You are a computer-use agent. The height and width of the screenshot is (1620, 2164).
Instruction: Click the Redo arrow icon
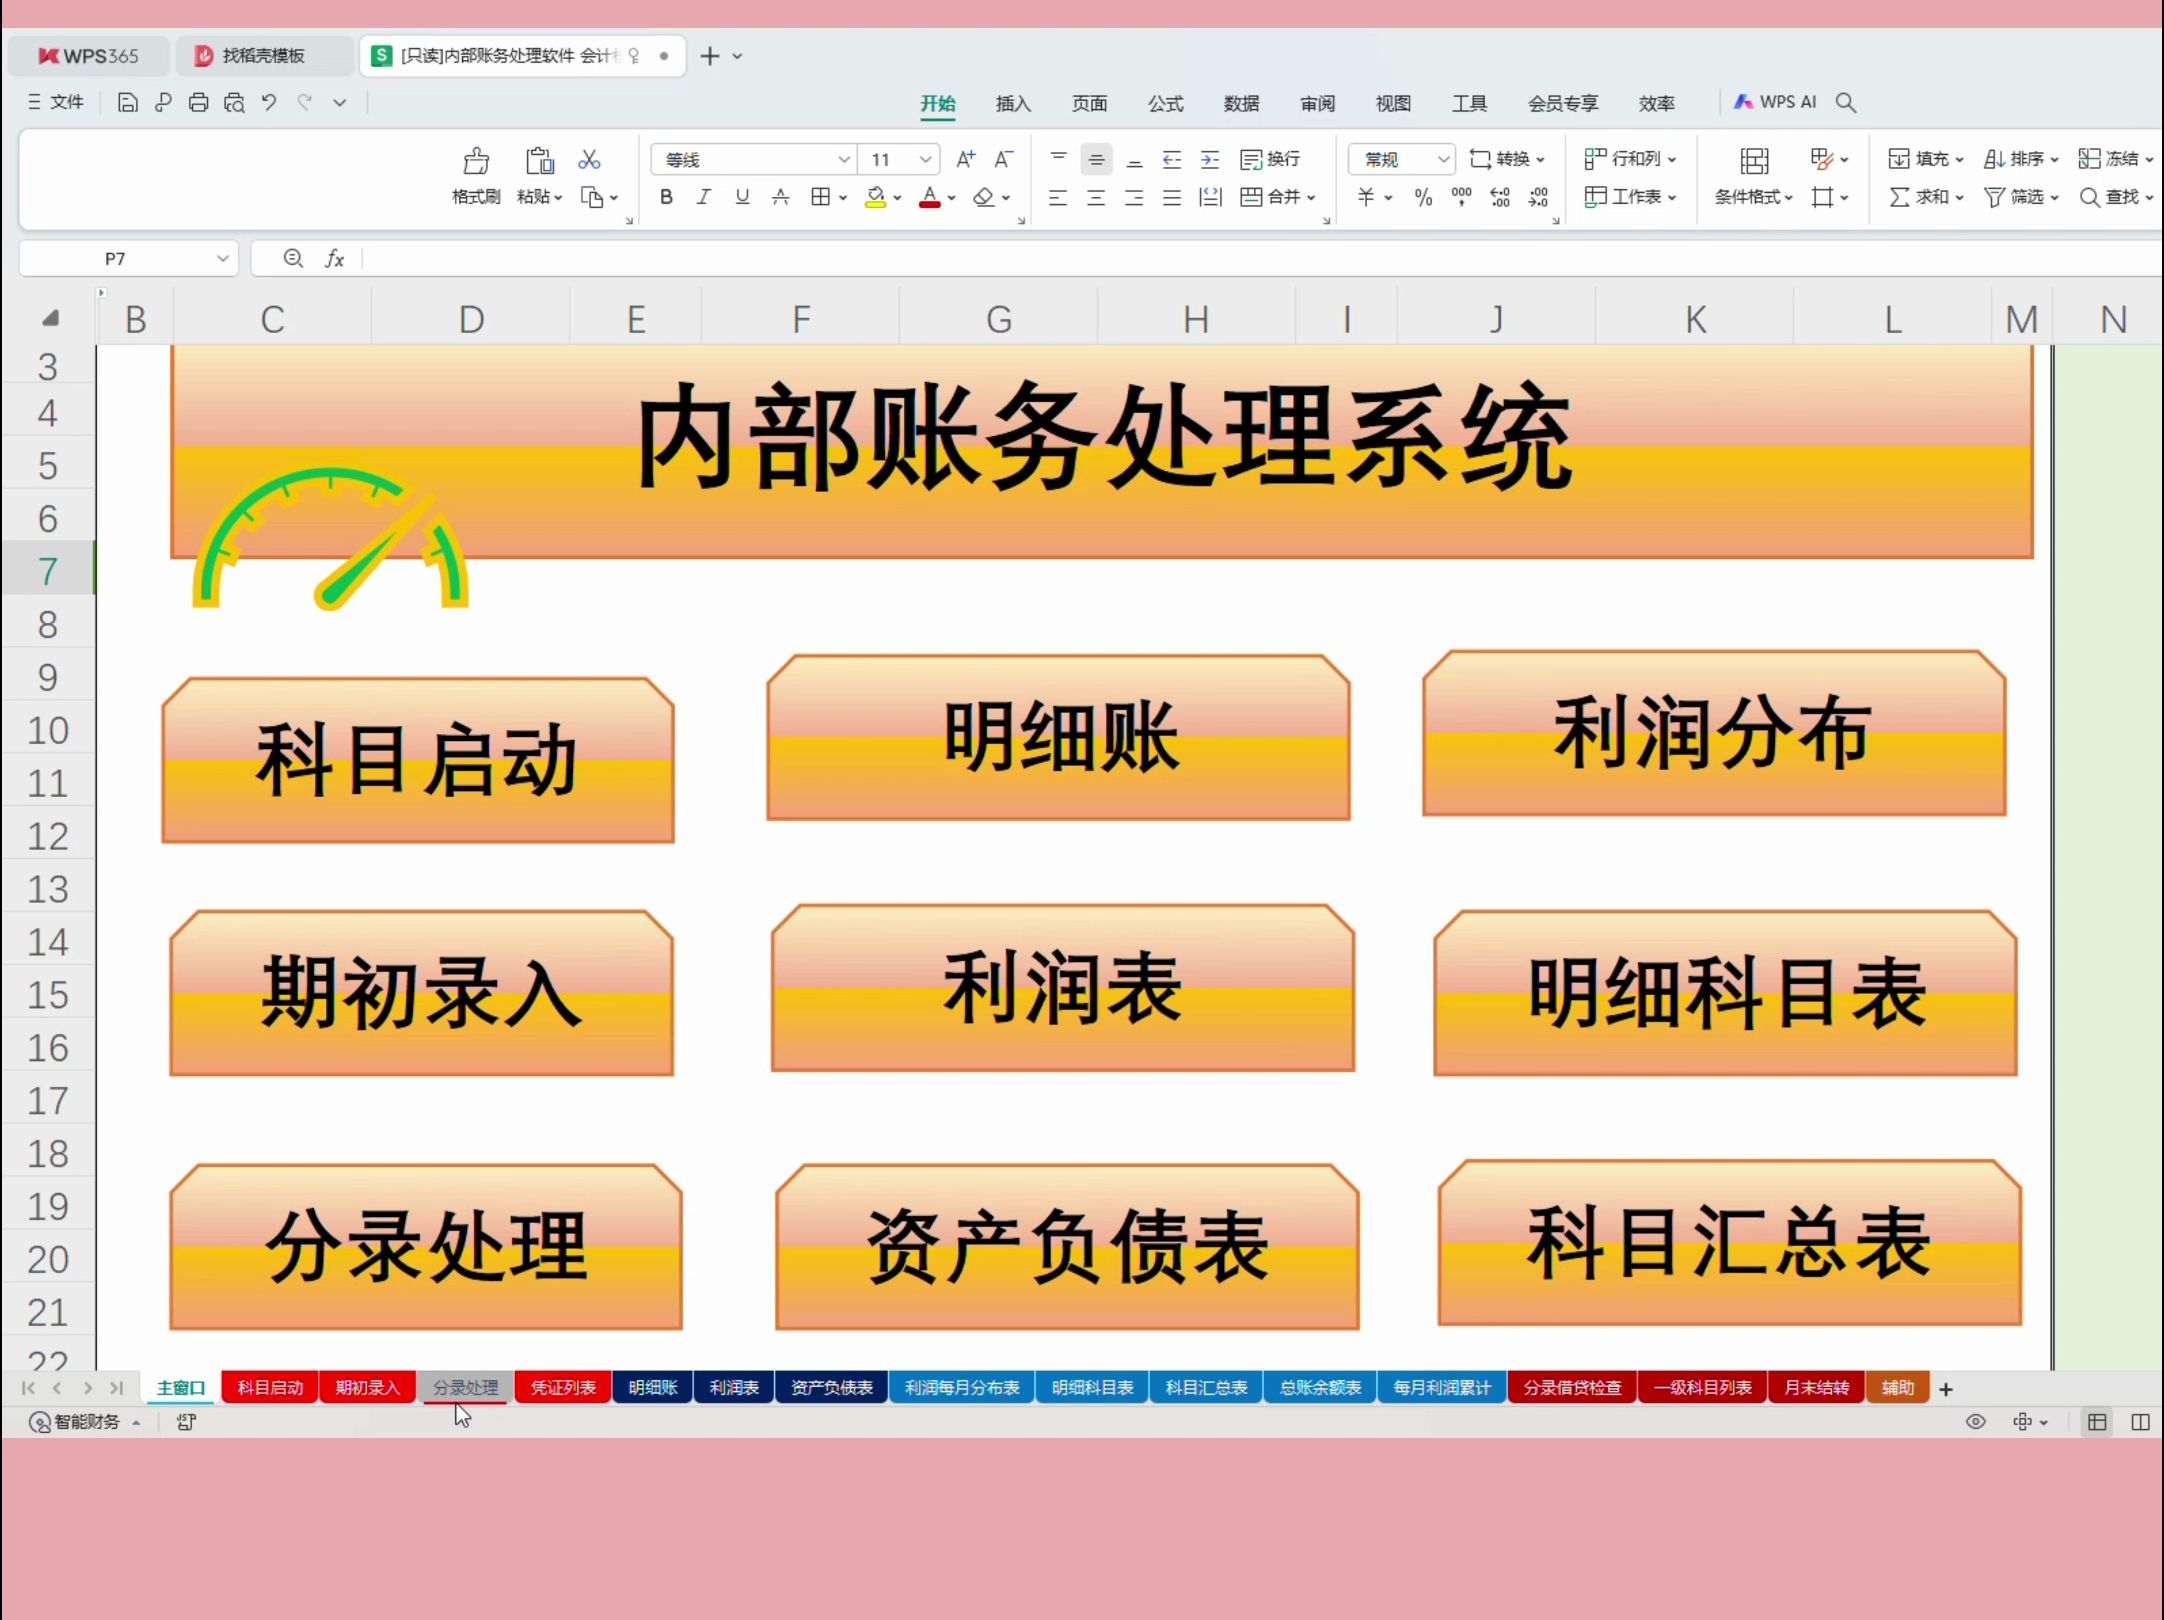305,102
